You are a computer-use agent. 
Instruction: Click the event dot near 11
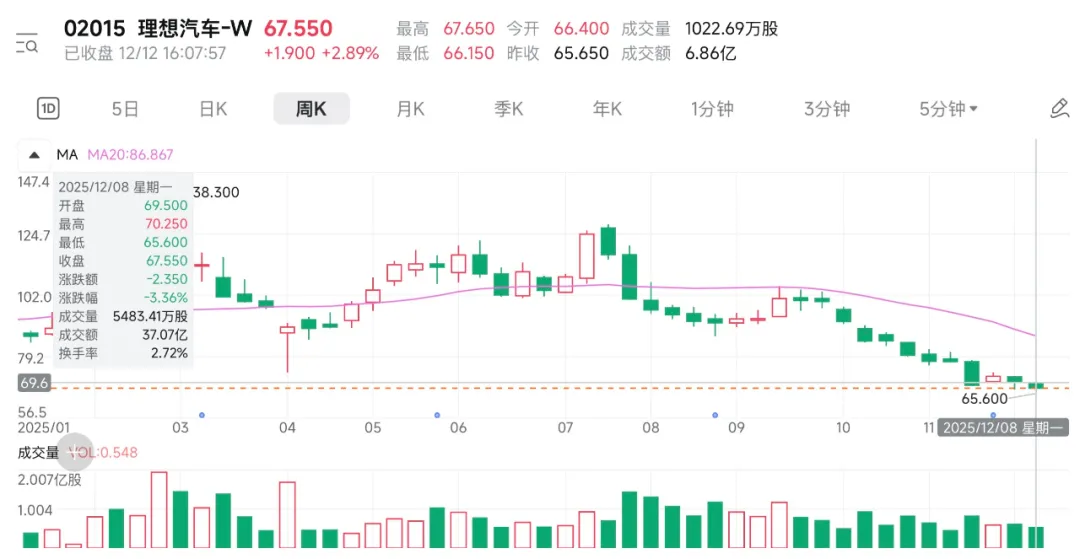[993, 415]
